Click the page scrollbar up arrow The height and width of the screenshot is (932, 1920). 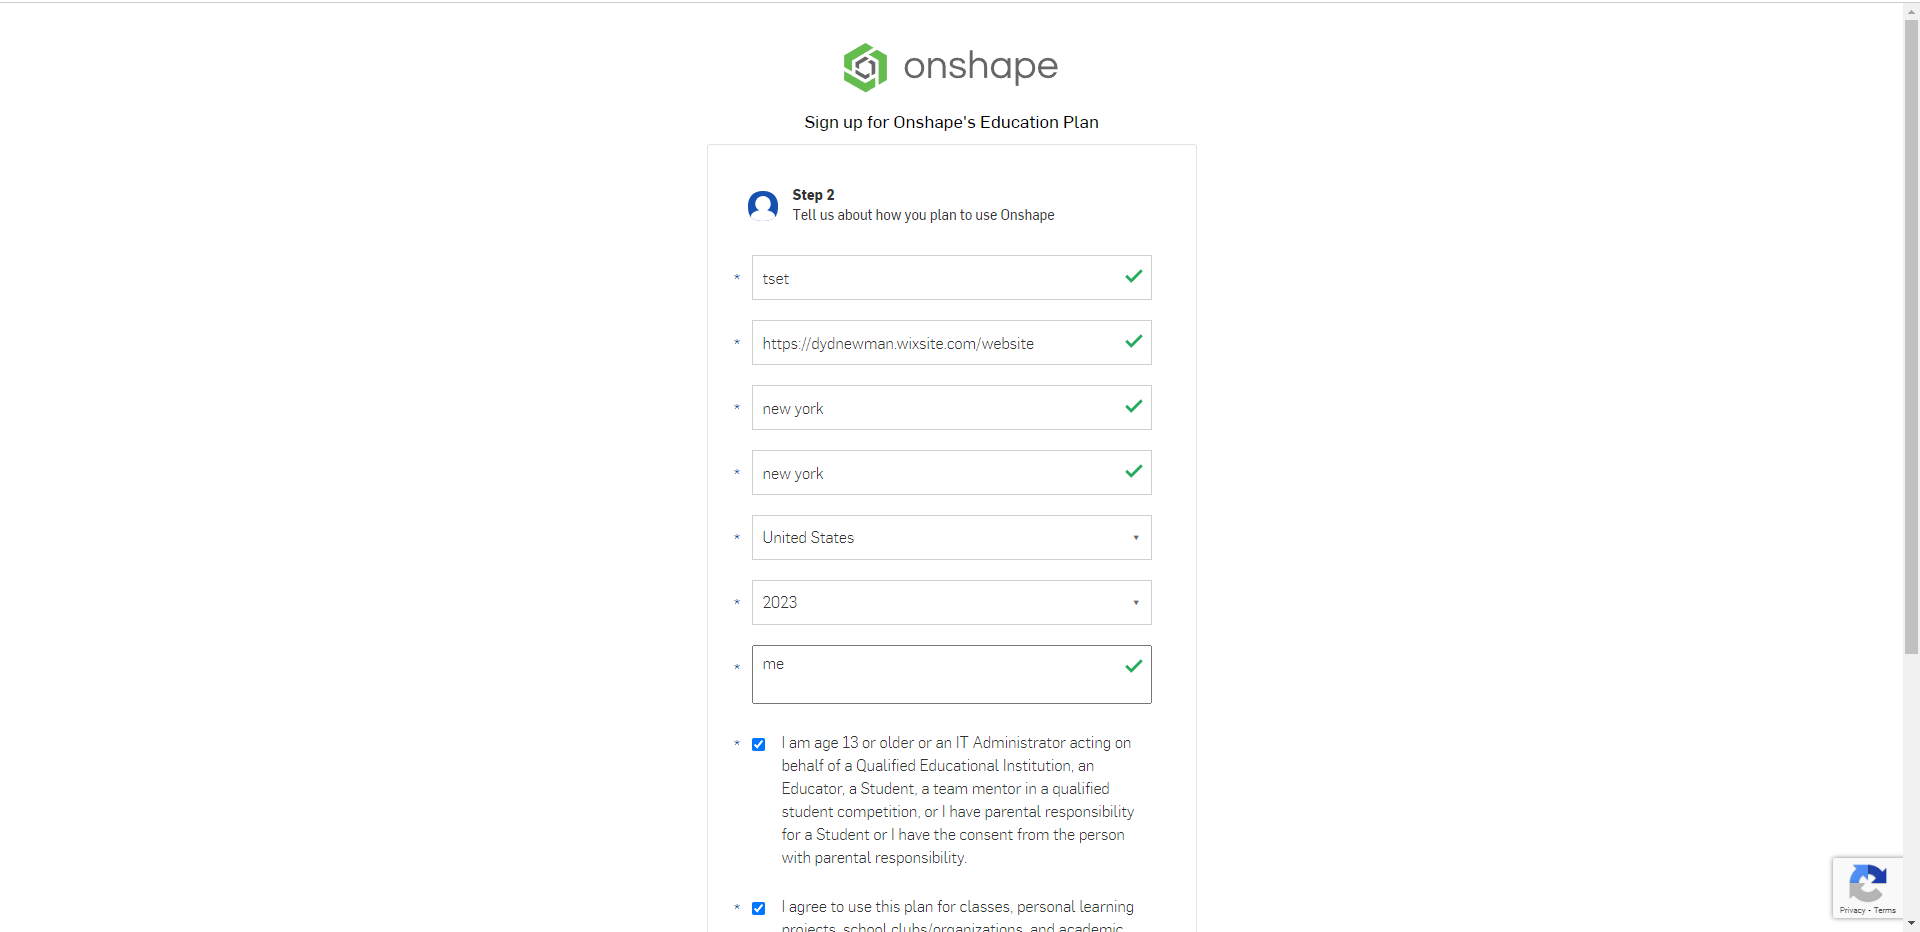1911,10
